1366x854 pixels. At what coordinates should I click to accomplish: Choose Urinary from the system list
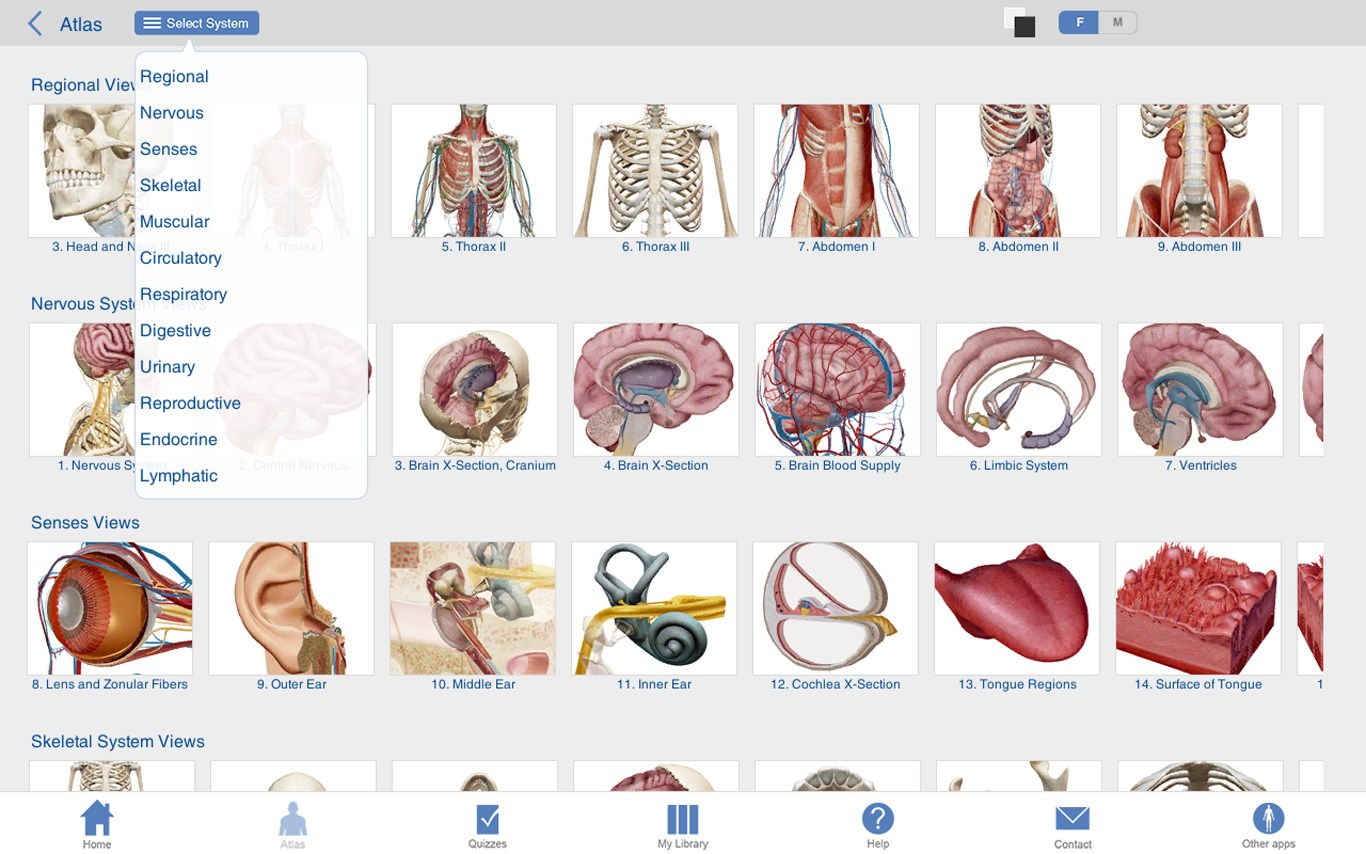pos(168,367)
